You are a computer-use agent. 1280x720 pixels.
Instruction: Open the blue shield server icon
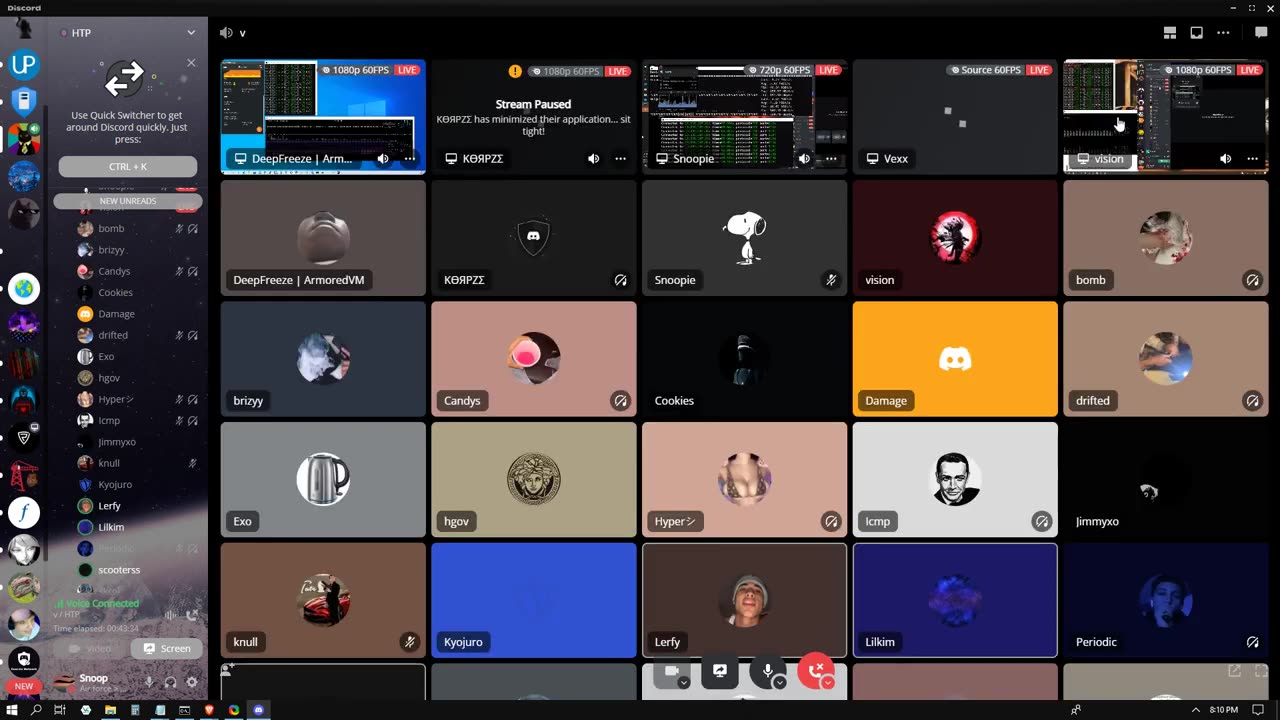(24, 102)
